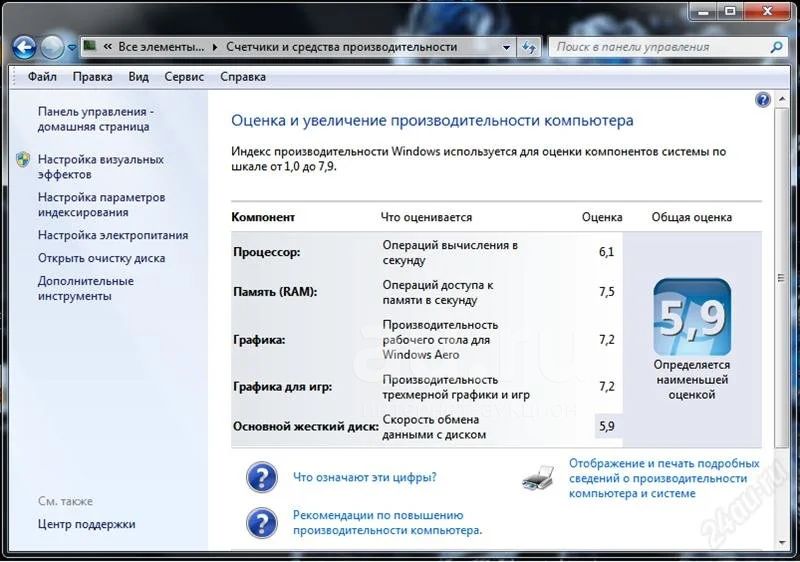Image resolution: width=800 pixels, height=562 pixels.
Task: Select the 'Все элементы...' breadcrumb
Action: (161, 47)
